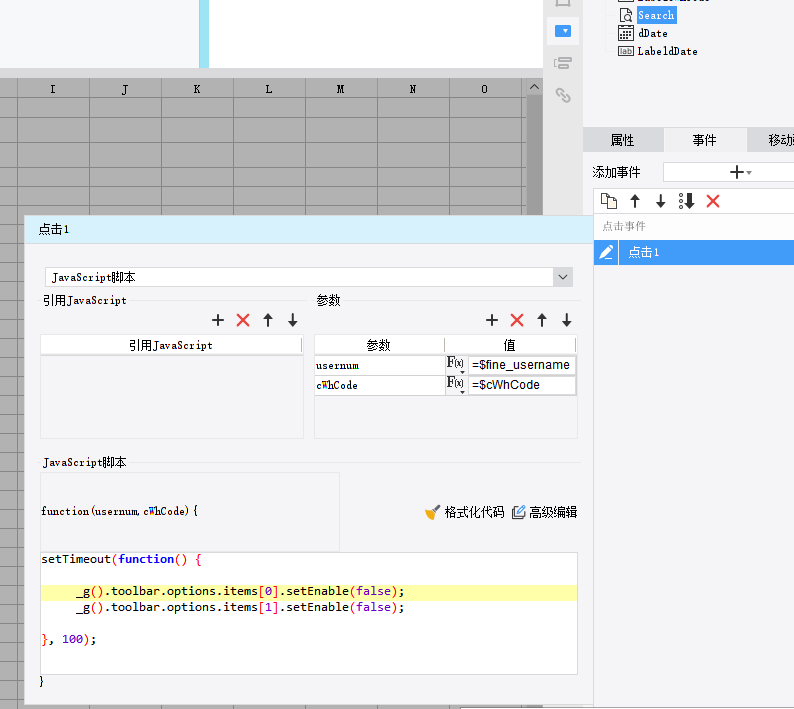Image resolution: width=794 pixels, height=709 pixels.
Task: Select the dDate widget in the tree
Action: click(x=653, y=33)
